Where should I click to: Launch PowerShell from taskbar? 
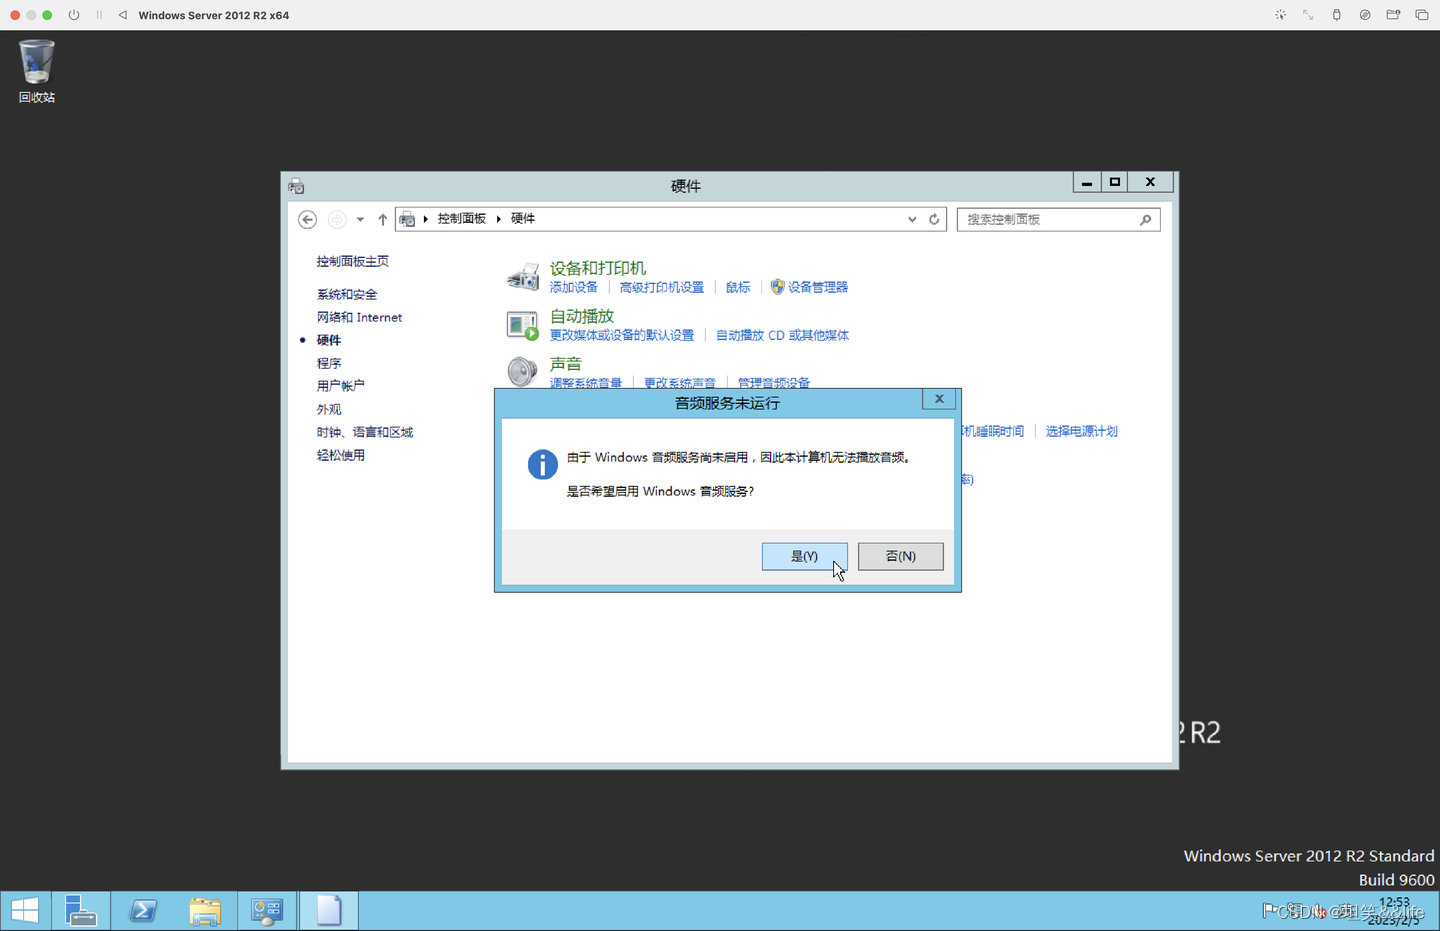(143, 911)
